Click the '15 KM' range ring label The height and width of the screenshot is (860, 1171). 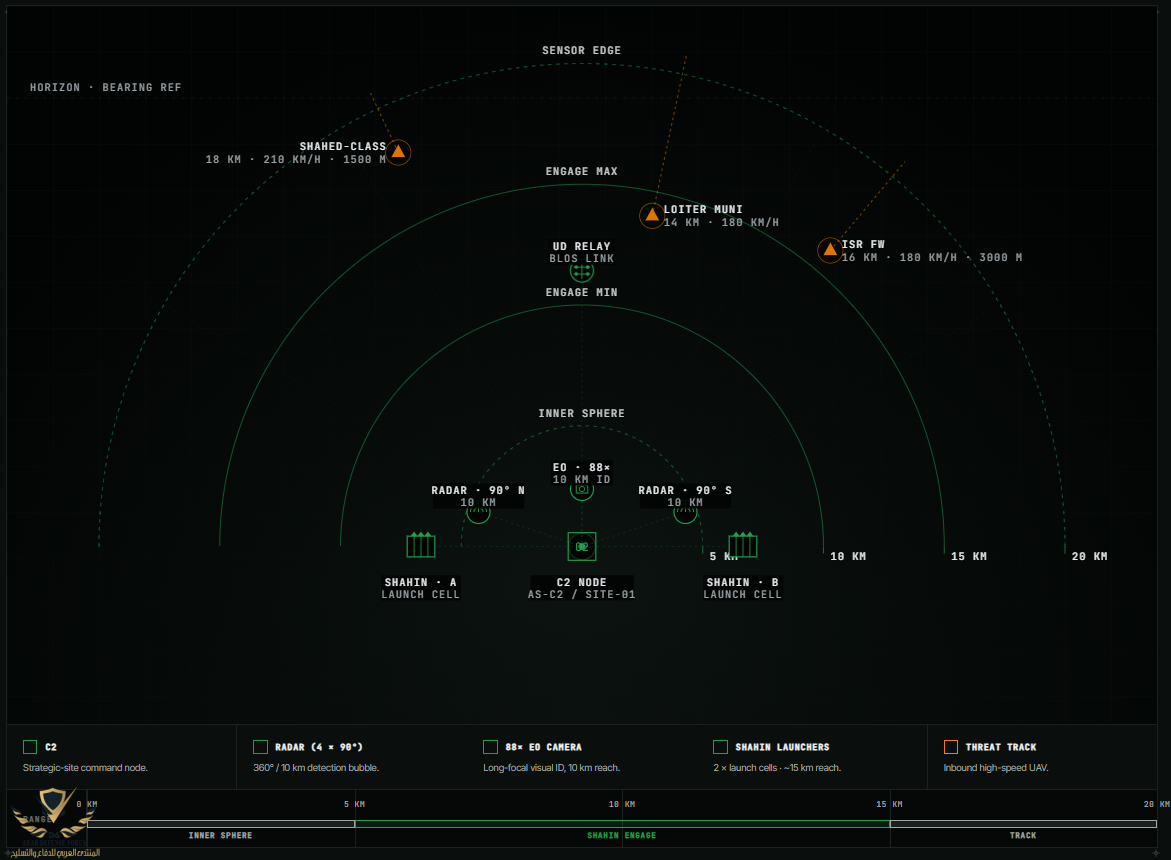[x=969, y=556]
